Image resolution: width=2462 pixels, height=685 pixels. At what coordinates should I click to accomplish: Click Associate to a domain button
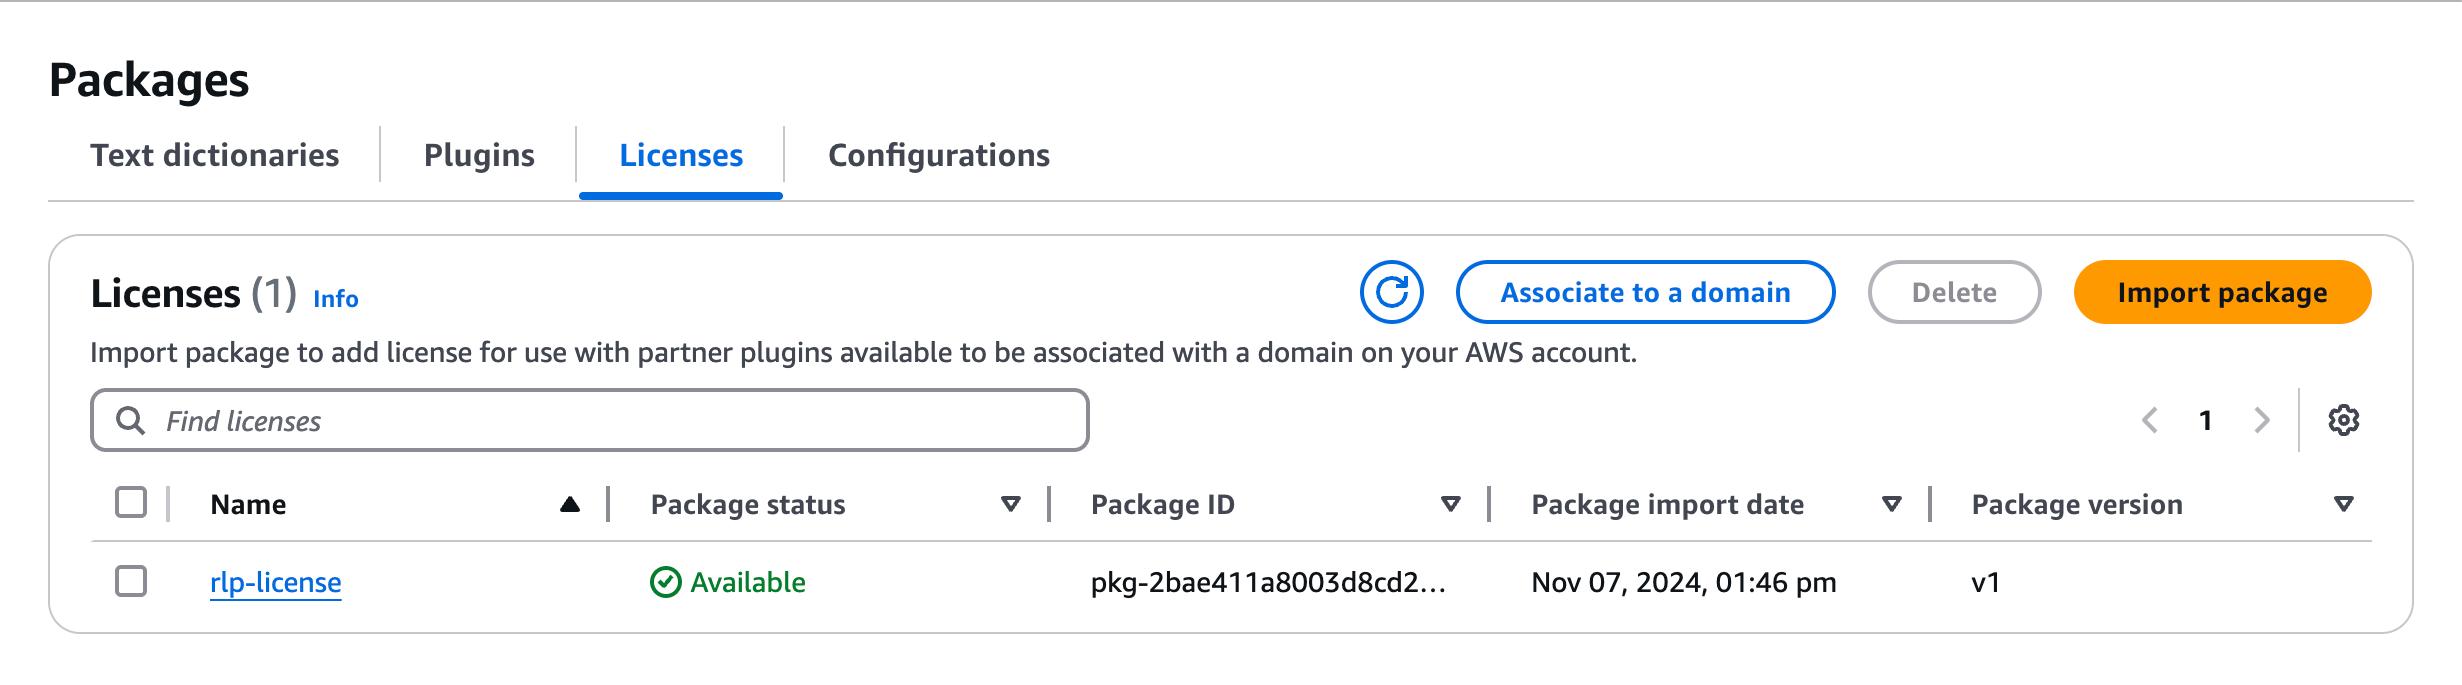pos(1645,292)
